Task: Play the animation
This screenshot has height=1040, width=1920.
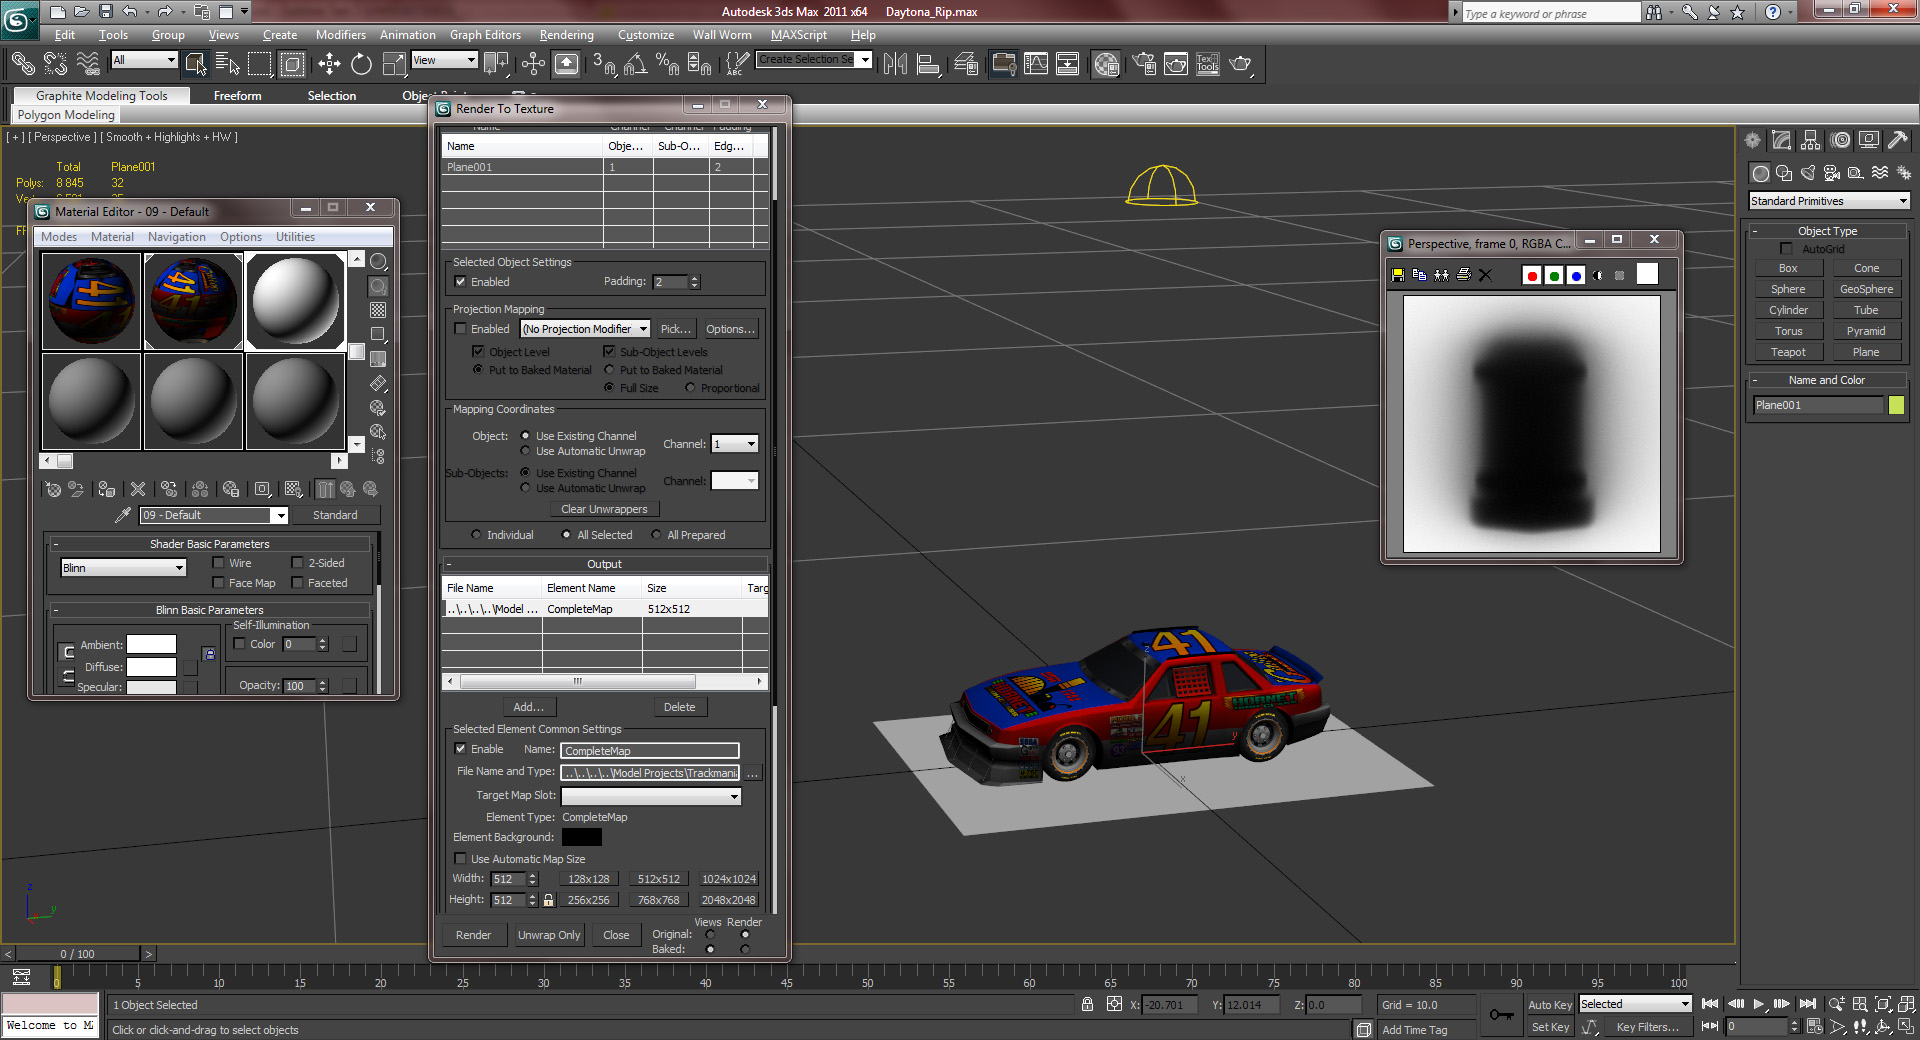Action: 1759,1005
